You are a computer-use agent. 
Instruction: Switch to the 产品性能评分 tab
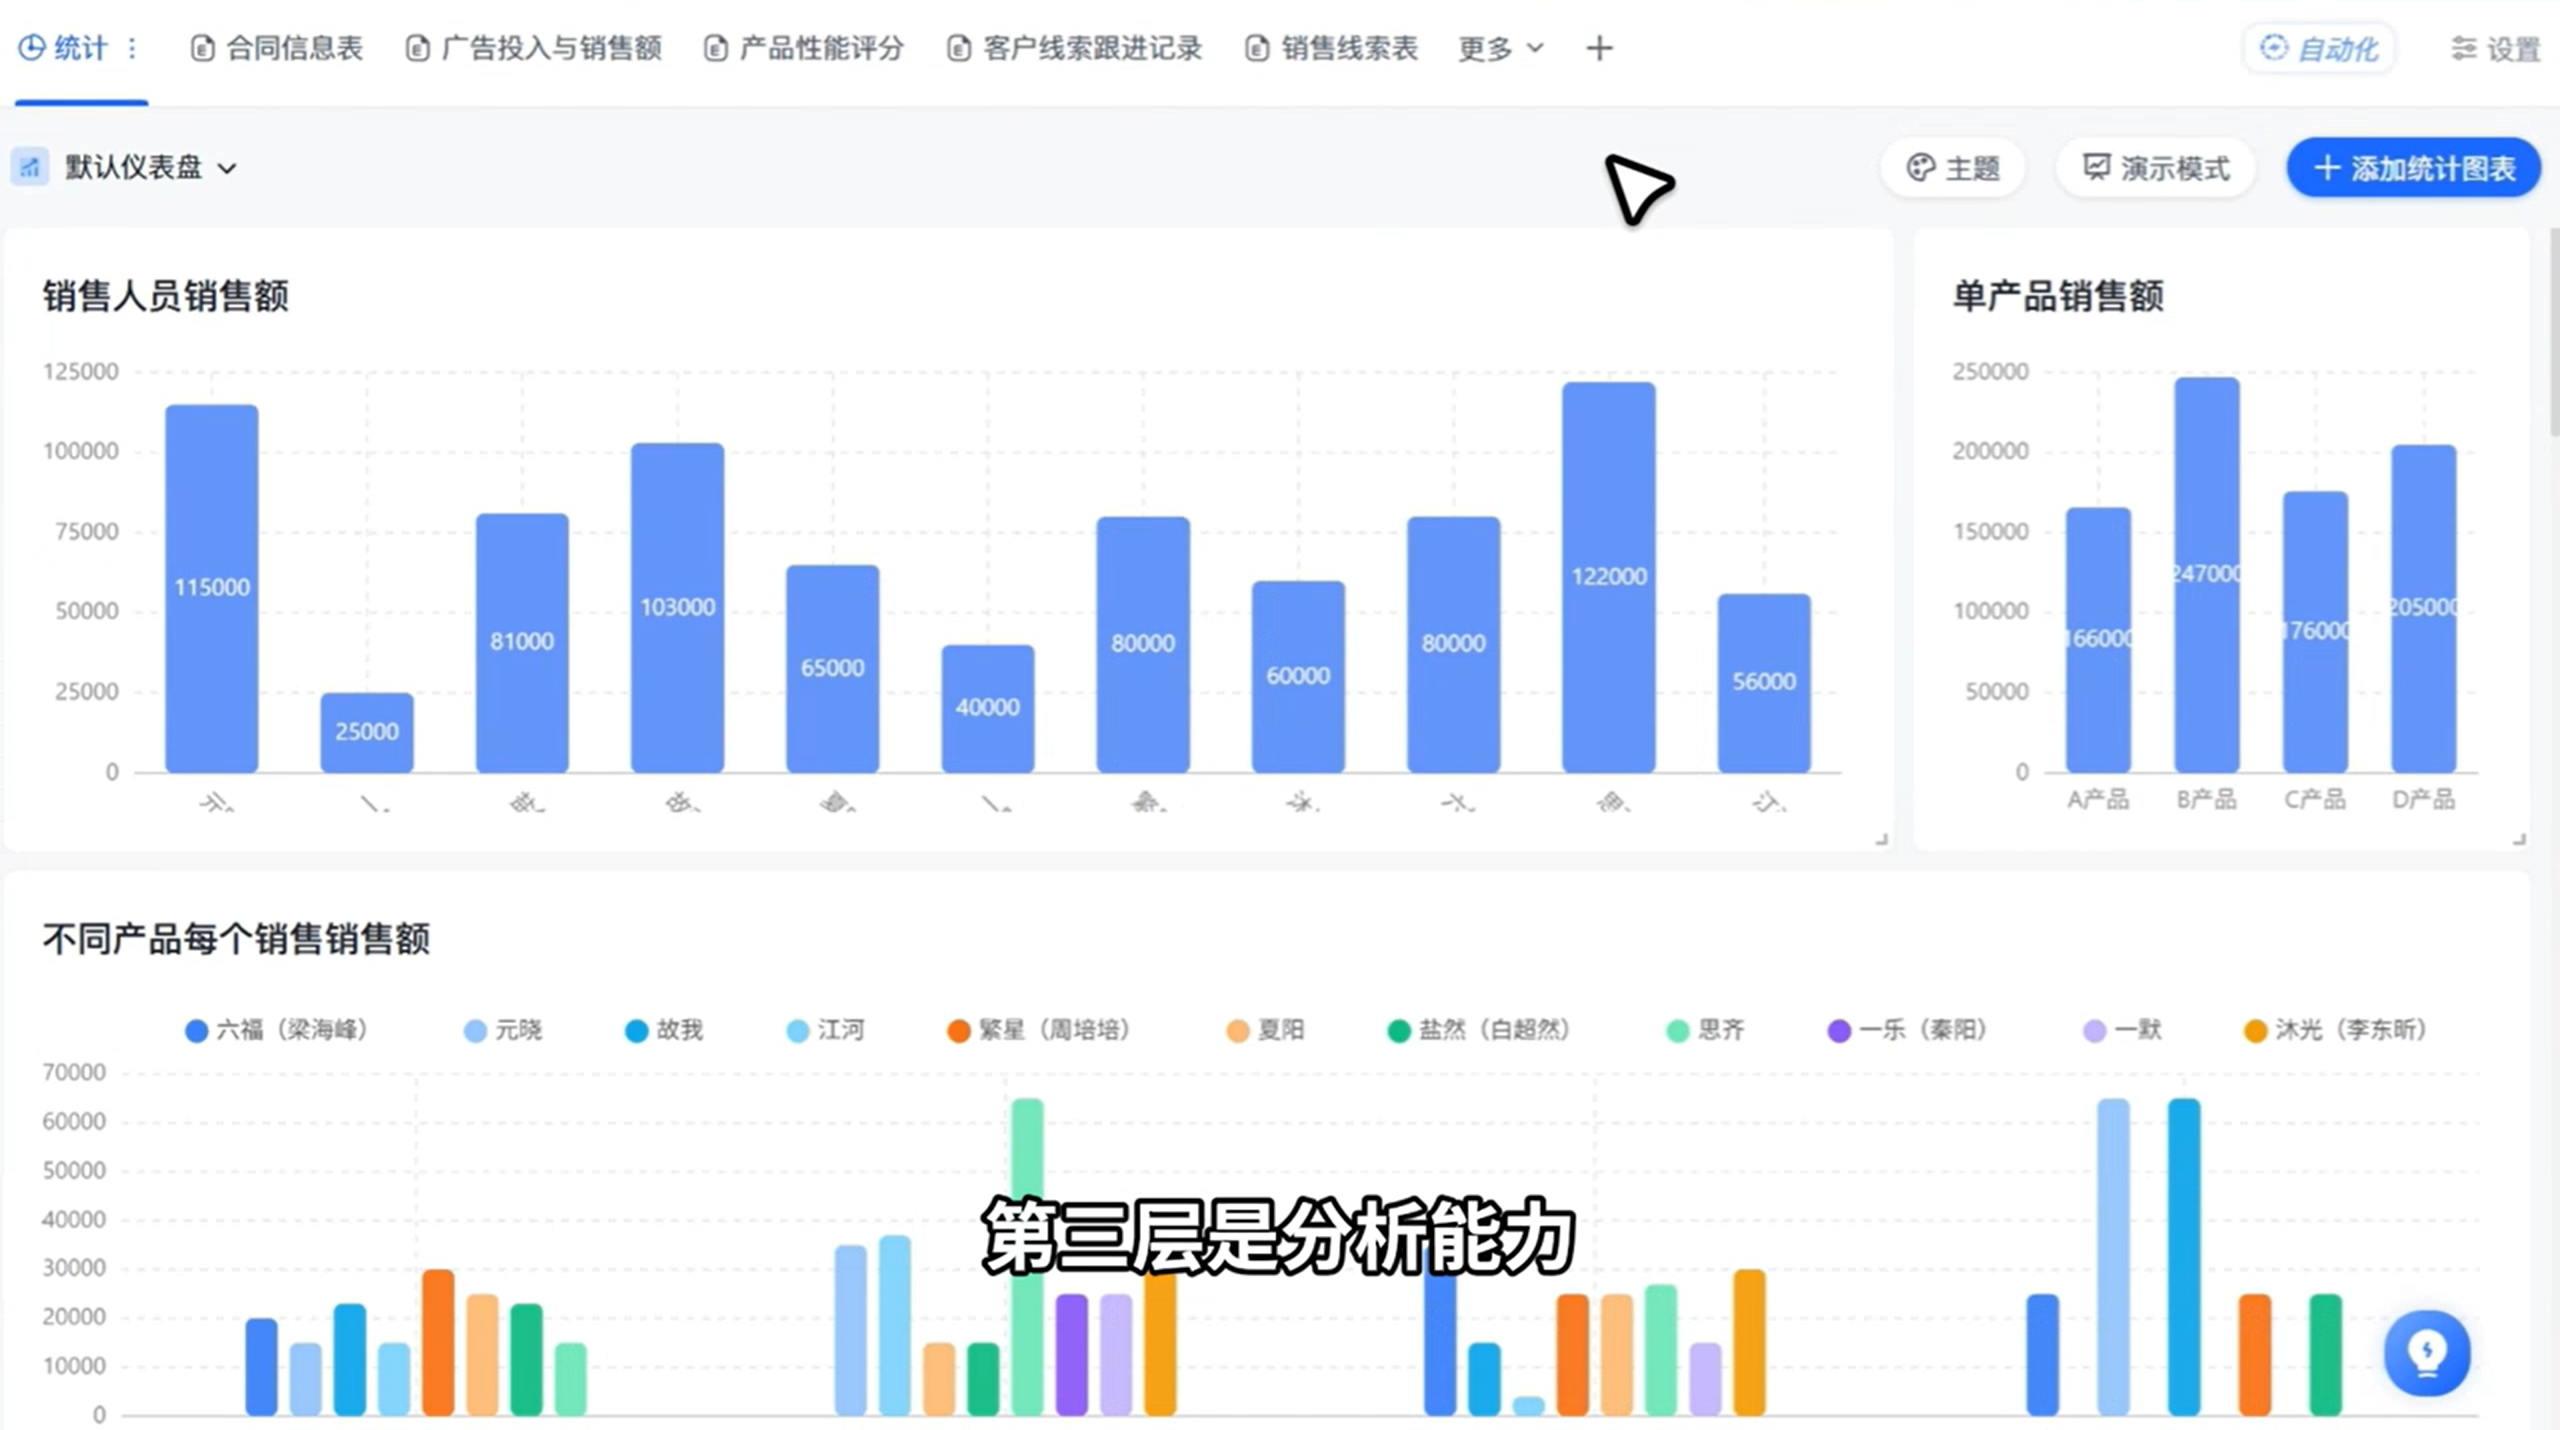(x=804, y=48)
